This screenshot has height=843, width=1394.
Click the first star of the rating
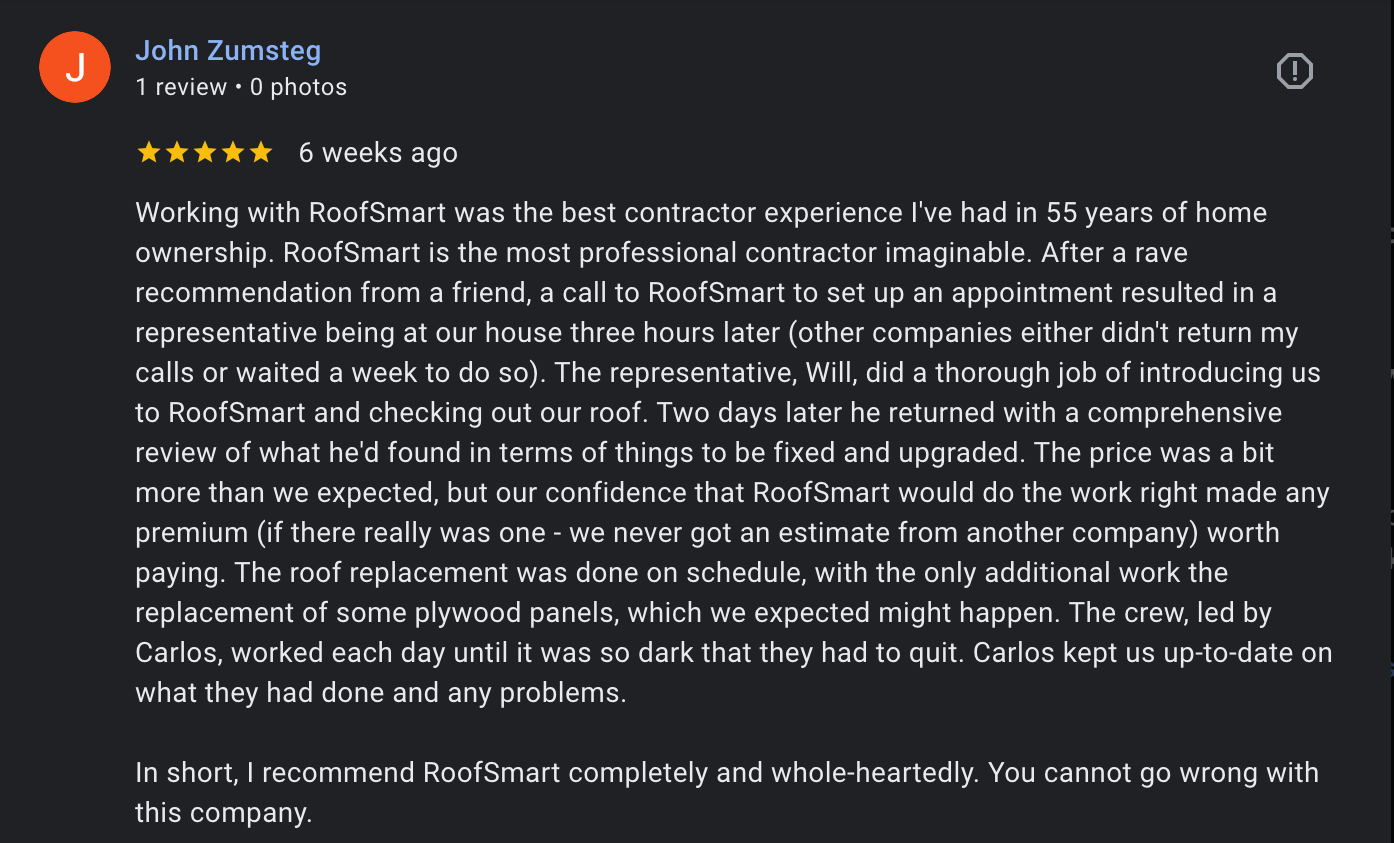pyautogui.click(x=149, y=152)
